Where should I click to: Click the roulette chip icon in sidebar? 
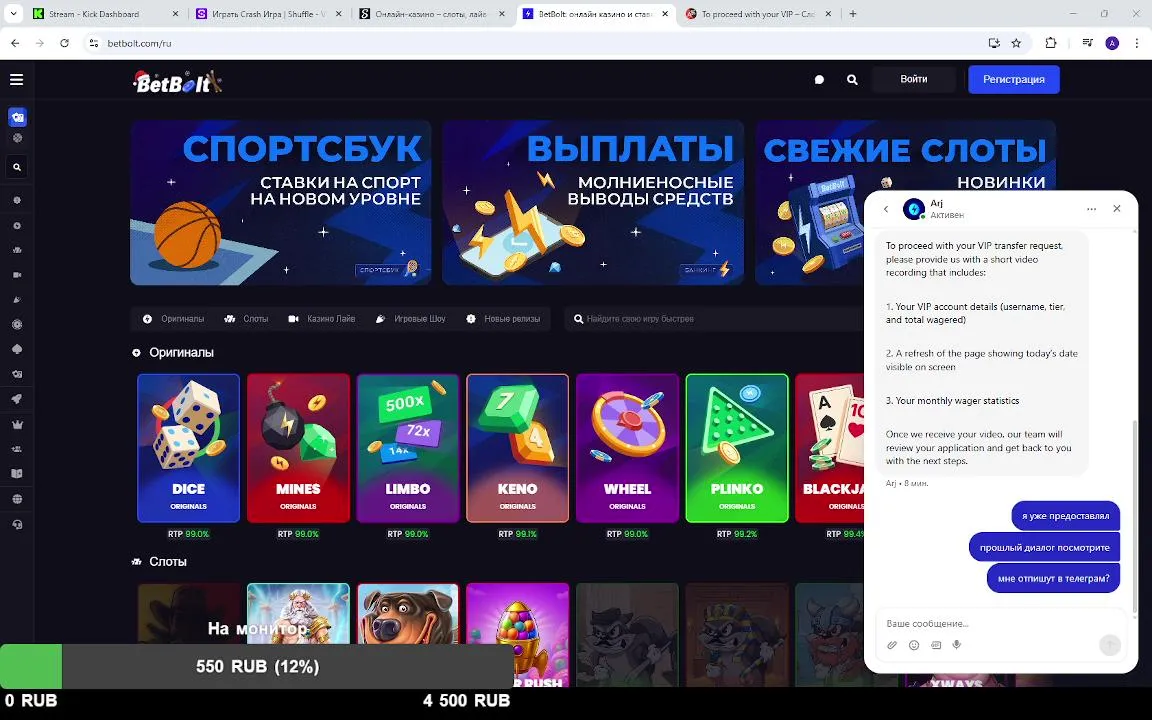click(17, 324)
